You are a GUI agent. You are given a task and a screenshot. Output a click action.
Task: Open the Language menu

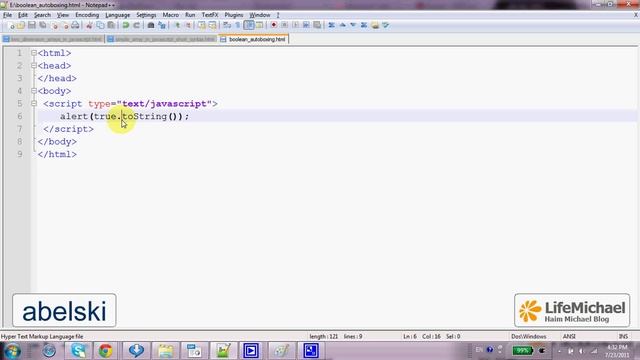click(x=118, y=15)
